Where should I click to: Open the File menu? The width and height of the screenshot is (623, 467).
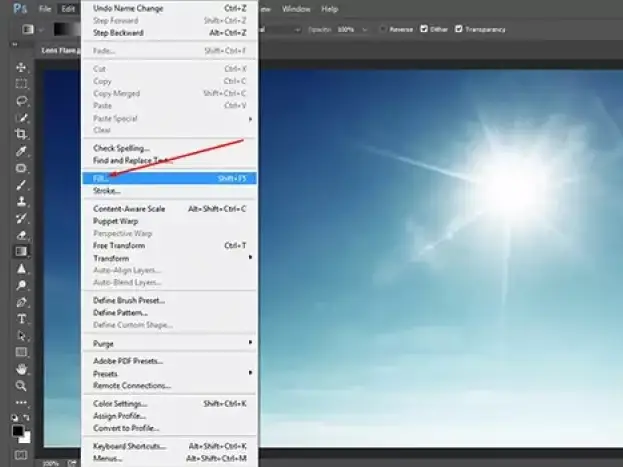pyautogui.click(x=45, y=9)
